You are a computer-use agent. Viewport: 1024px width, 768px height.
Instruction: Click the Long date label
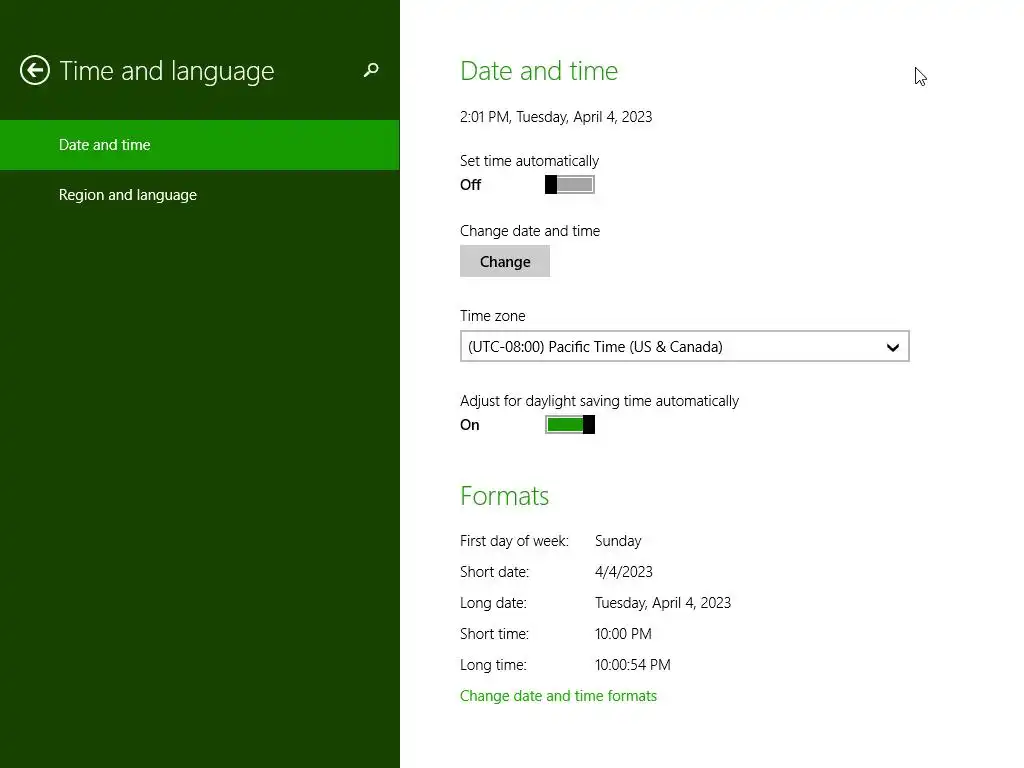[493, 603]
